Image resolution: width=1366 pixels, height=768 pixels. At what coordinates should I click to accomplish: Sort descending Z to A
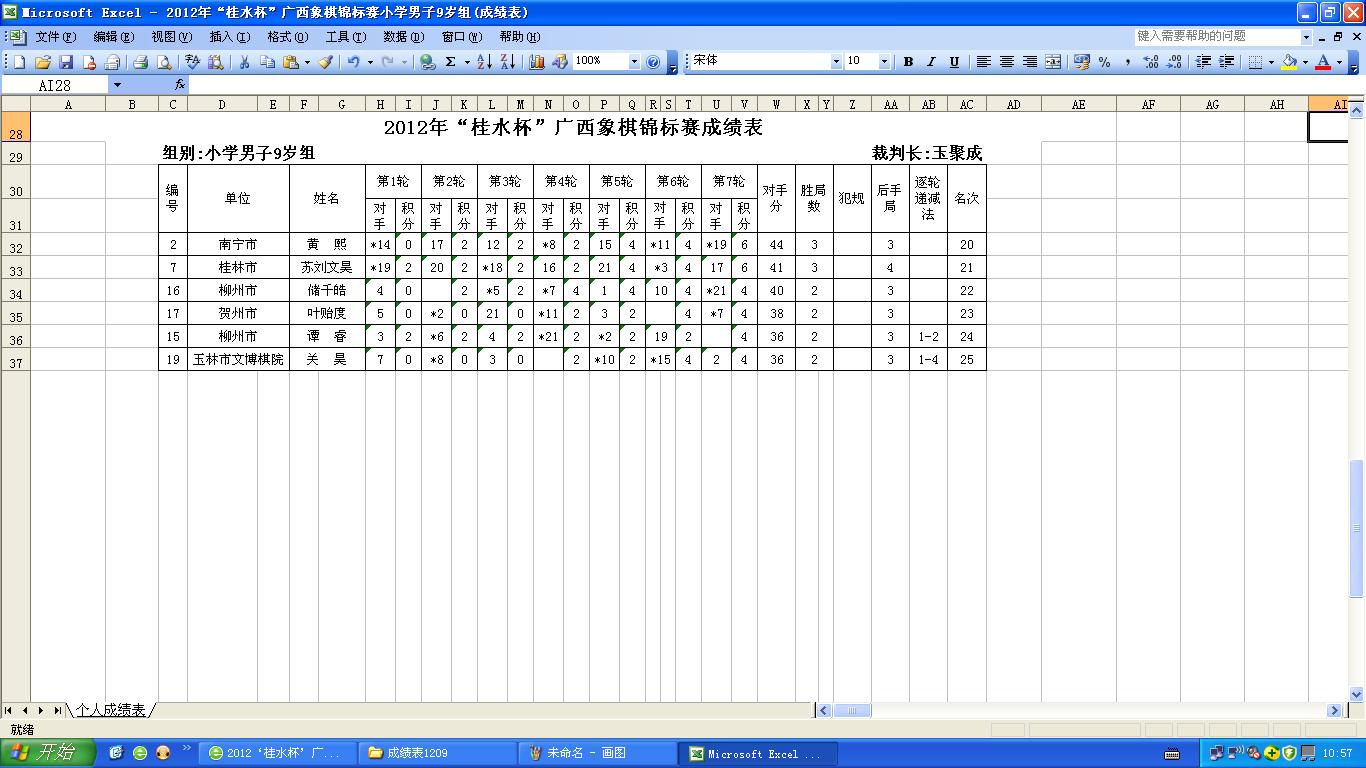(x=508, y=62)
